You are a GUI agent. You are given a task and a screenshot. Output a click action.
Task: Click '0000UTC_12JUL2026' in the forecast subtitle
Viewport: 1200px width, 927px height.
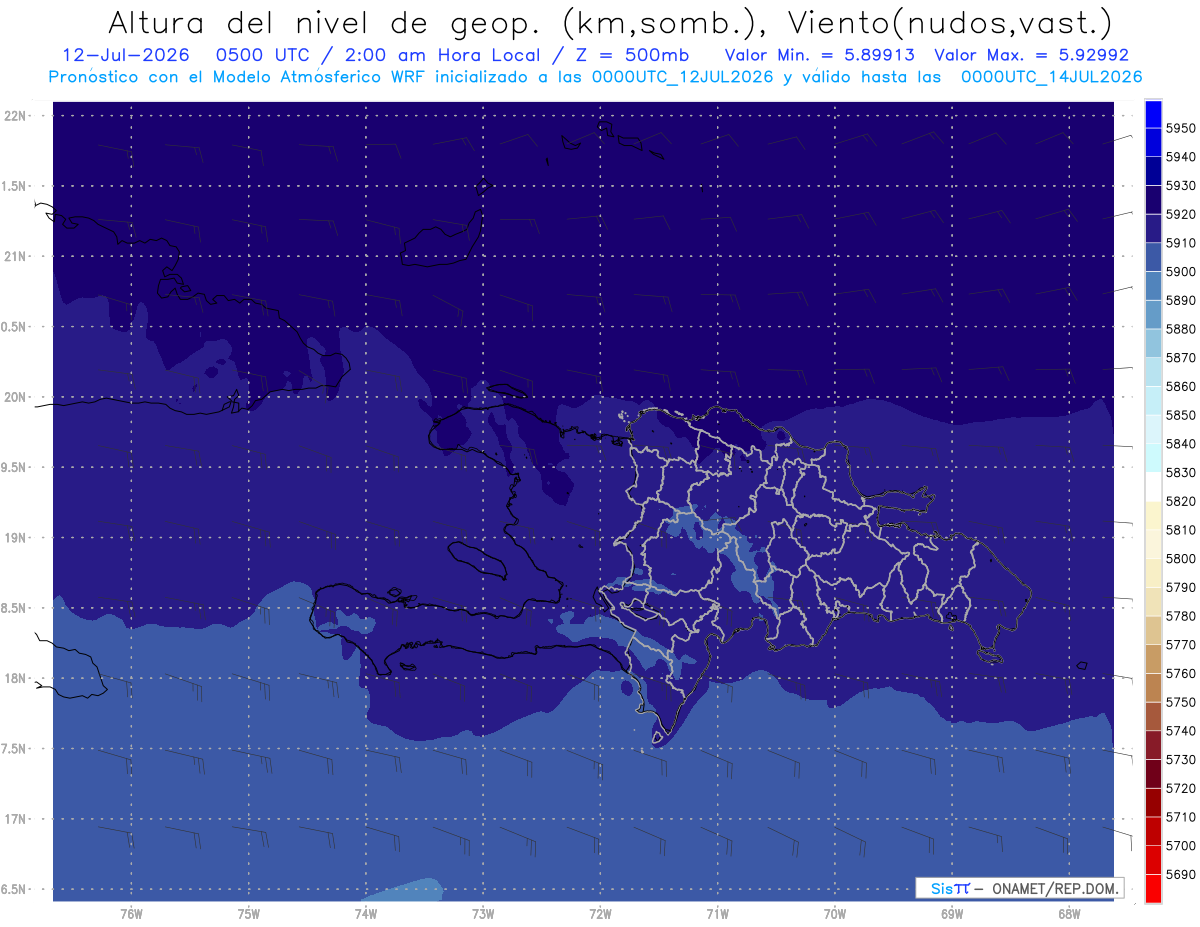(683, 77)
